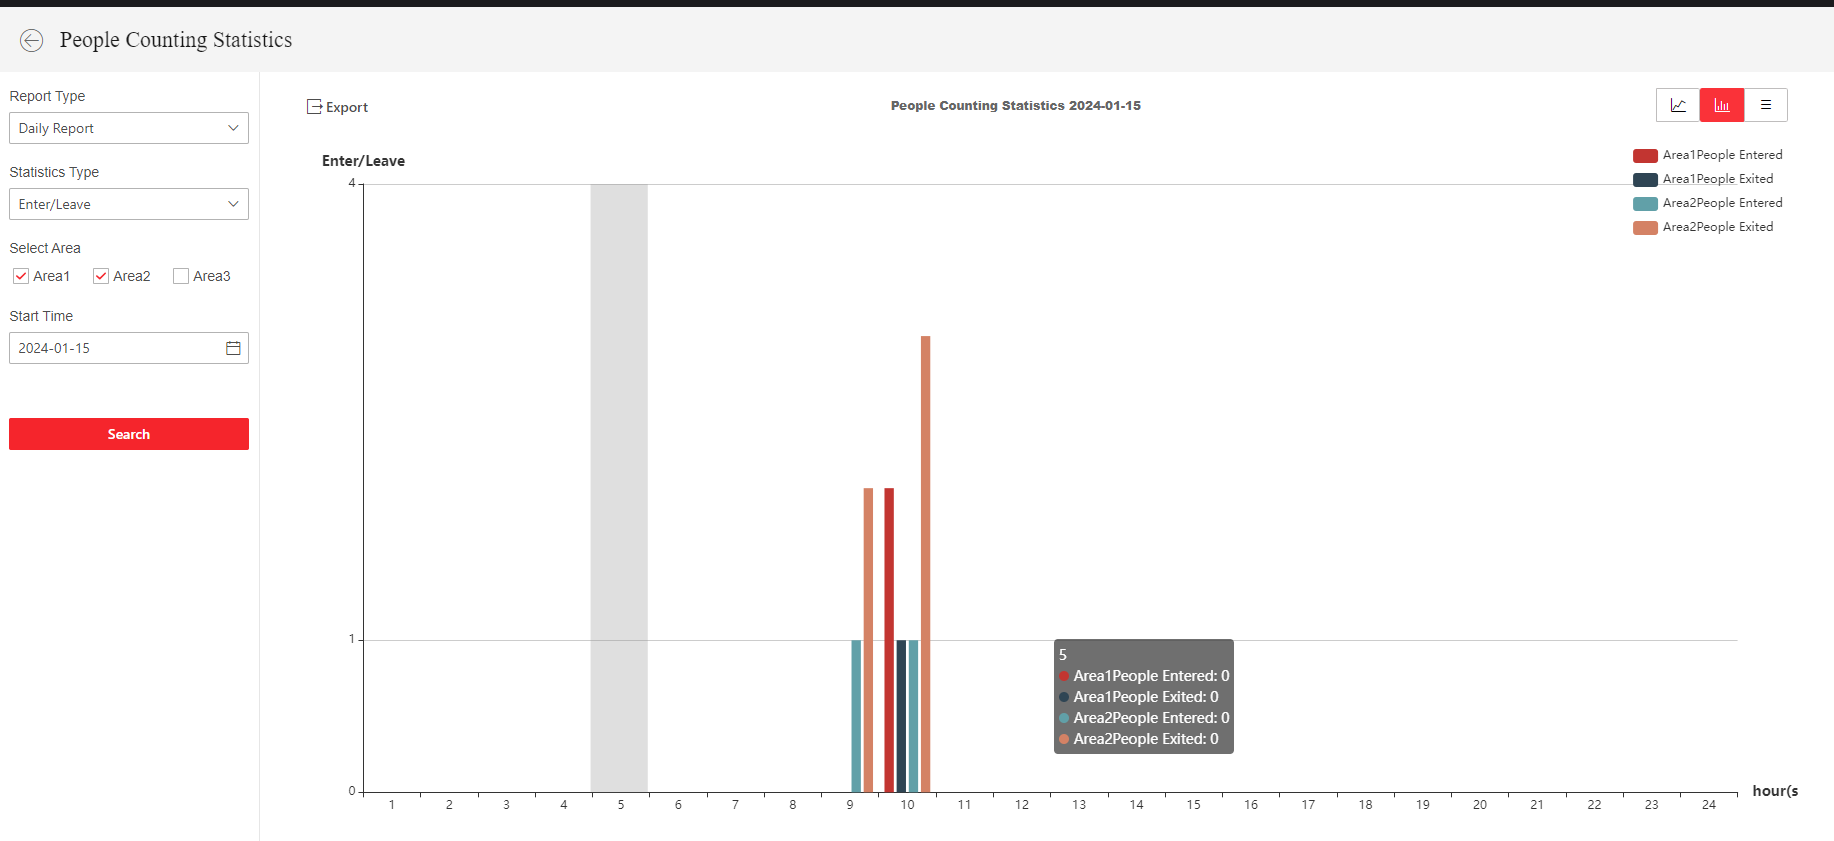The image size is (1834, 841).
Task: Open the Start Time calendar picker
Action: (x=233, y=348)
